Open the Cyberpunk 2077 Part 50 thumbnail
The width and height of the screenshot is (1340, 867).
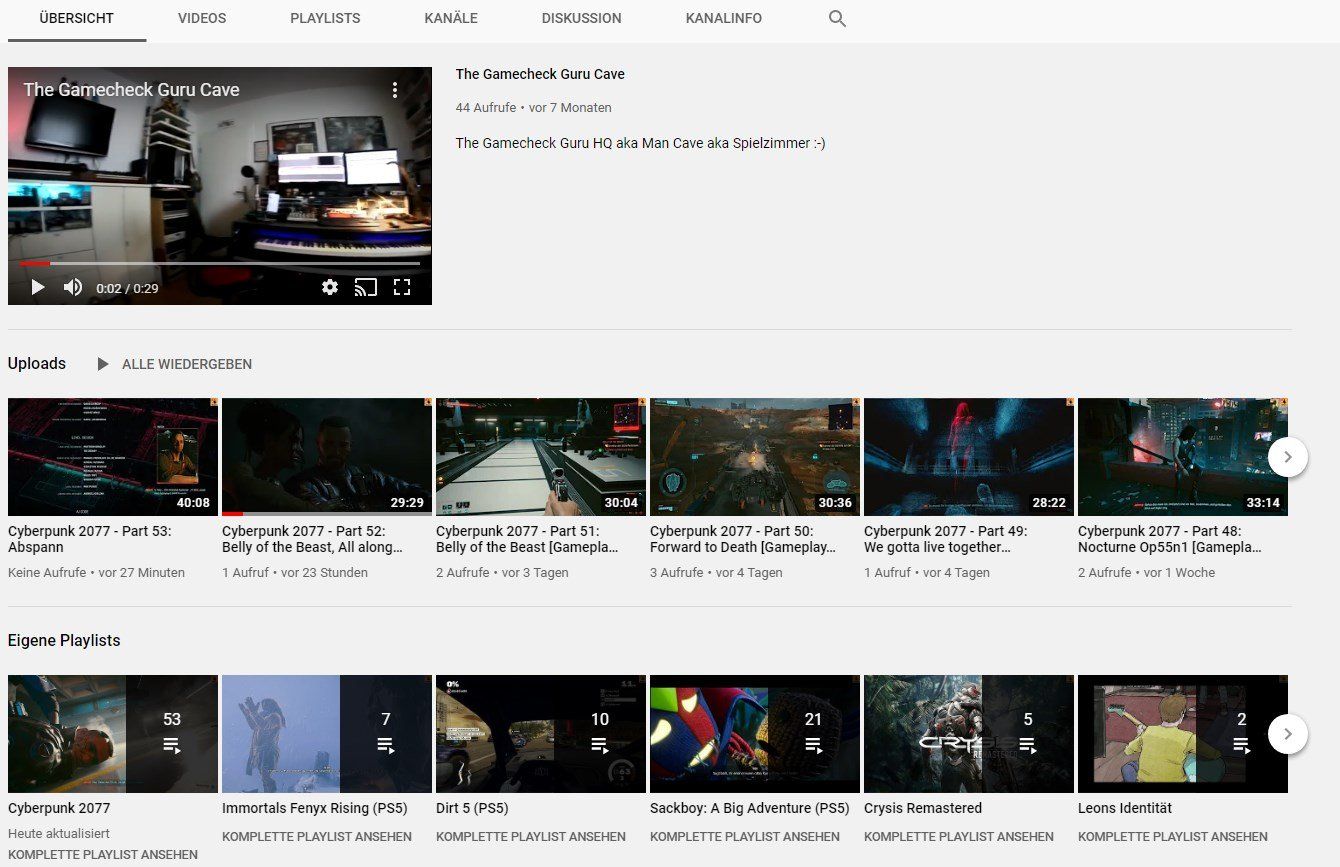pyautogui.click(x=755, y=457)
